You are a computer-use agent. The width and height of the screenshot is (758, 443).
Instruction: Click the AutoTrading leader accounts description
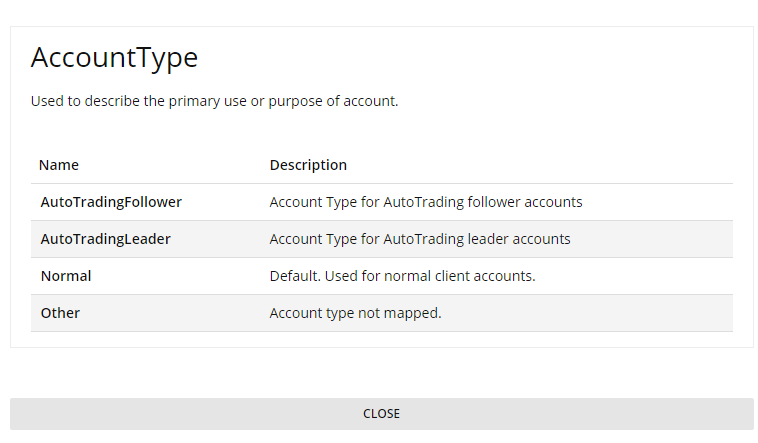(420, 239)
